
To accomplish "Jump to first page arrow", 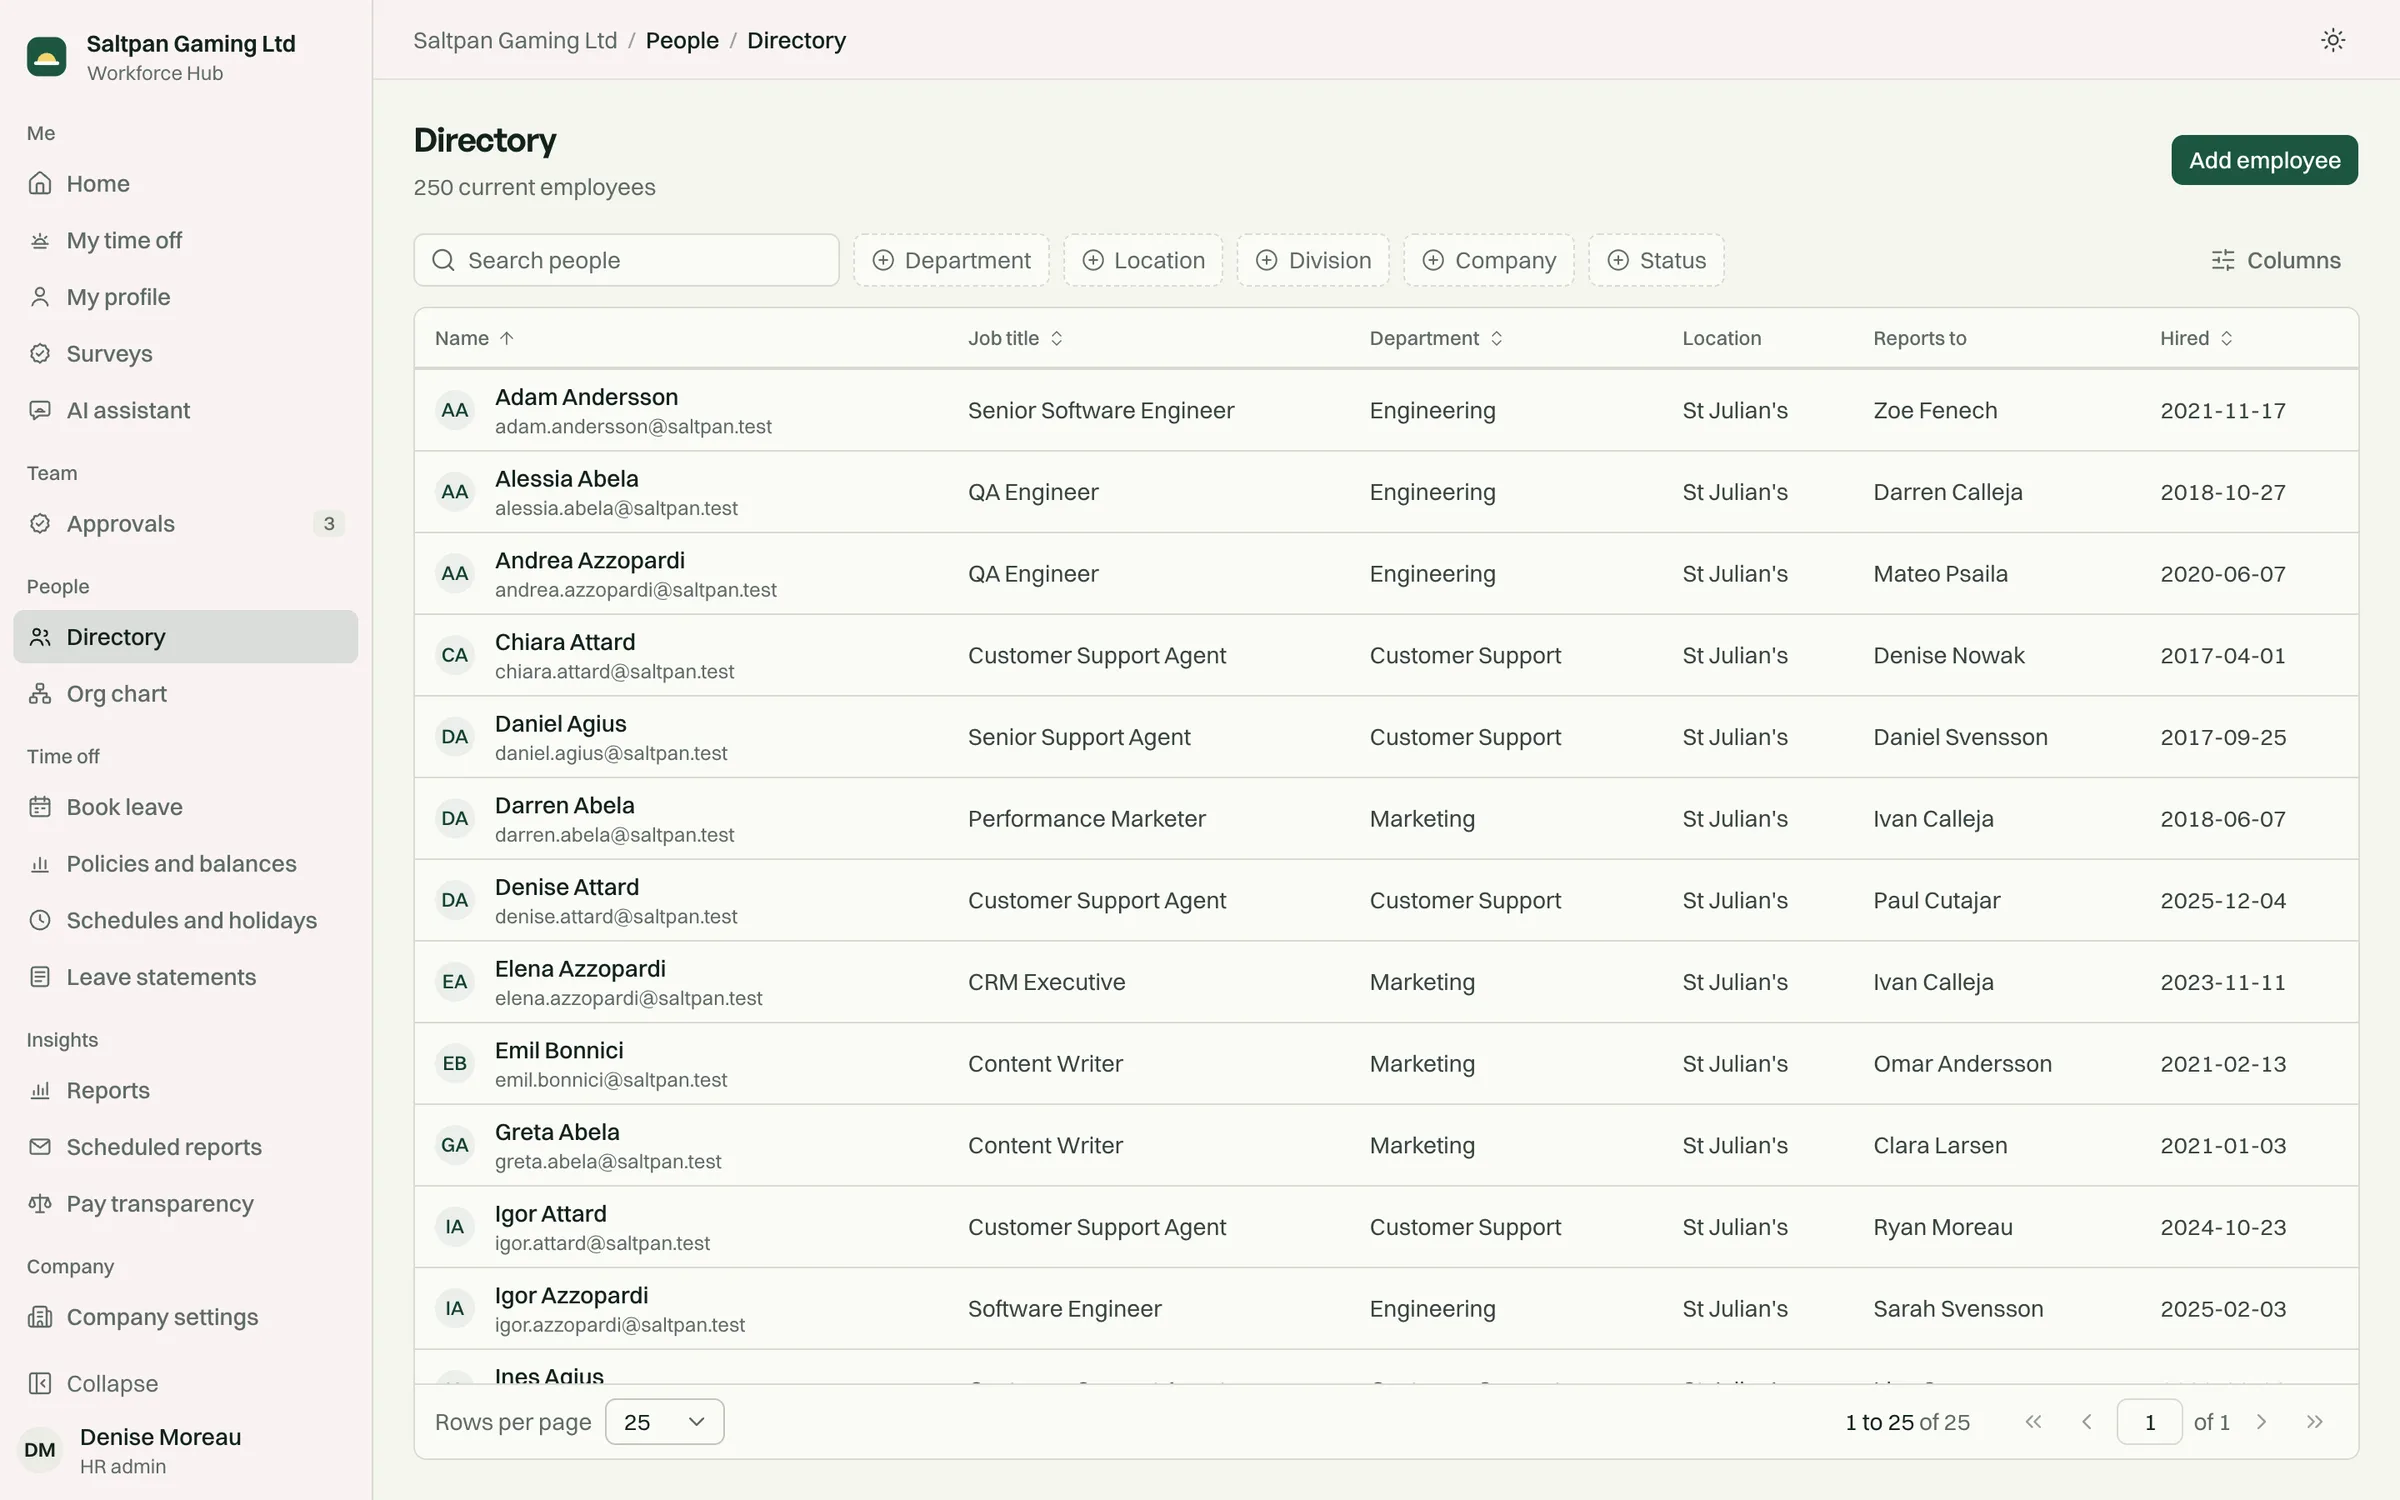I will tap(2033, 1422).
